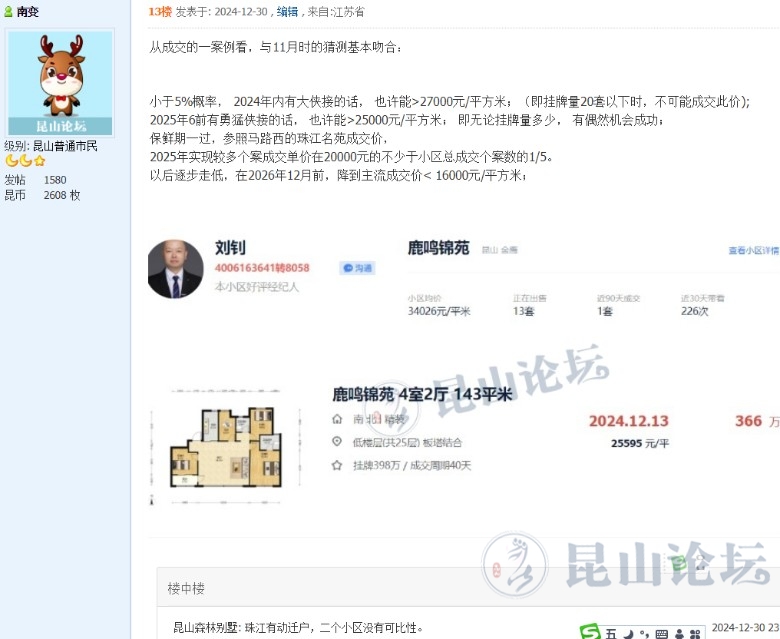780x639 pixels.
Task: Open the IME toolbox grid icon
Action: click(x=696, y=633)
